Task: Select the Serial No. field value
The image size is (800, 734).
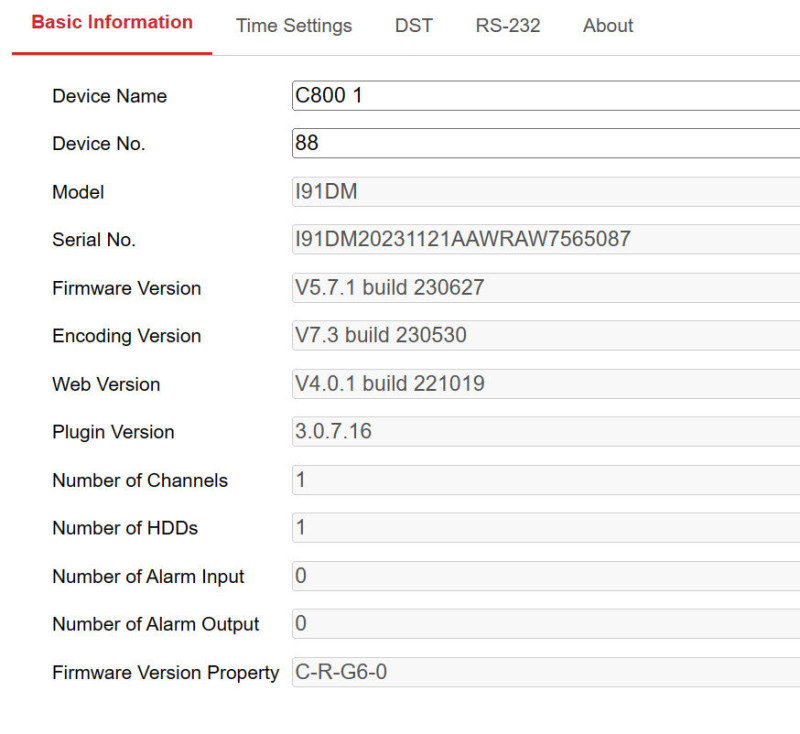Action: pos(546,239)
